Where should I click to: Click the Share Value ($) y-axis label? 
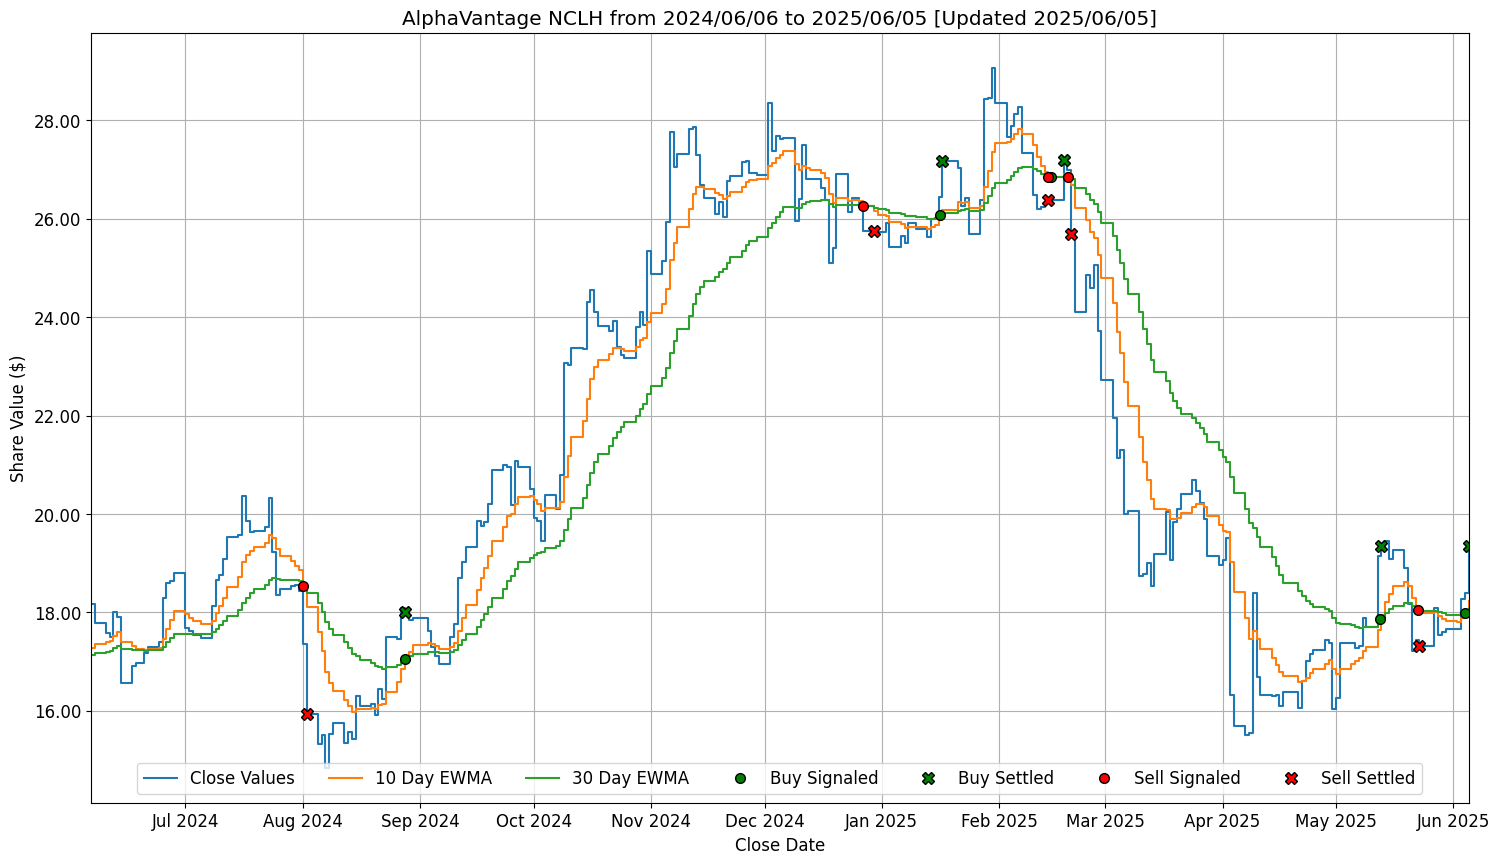pos(18,418)
